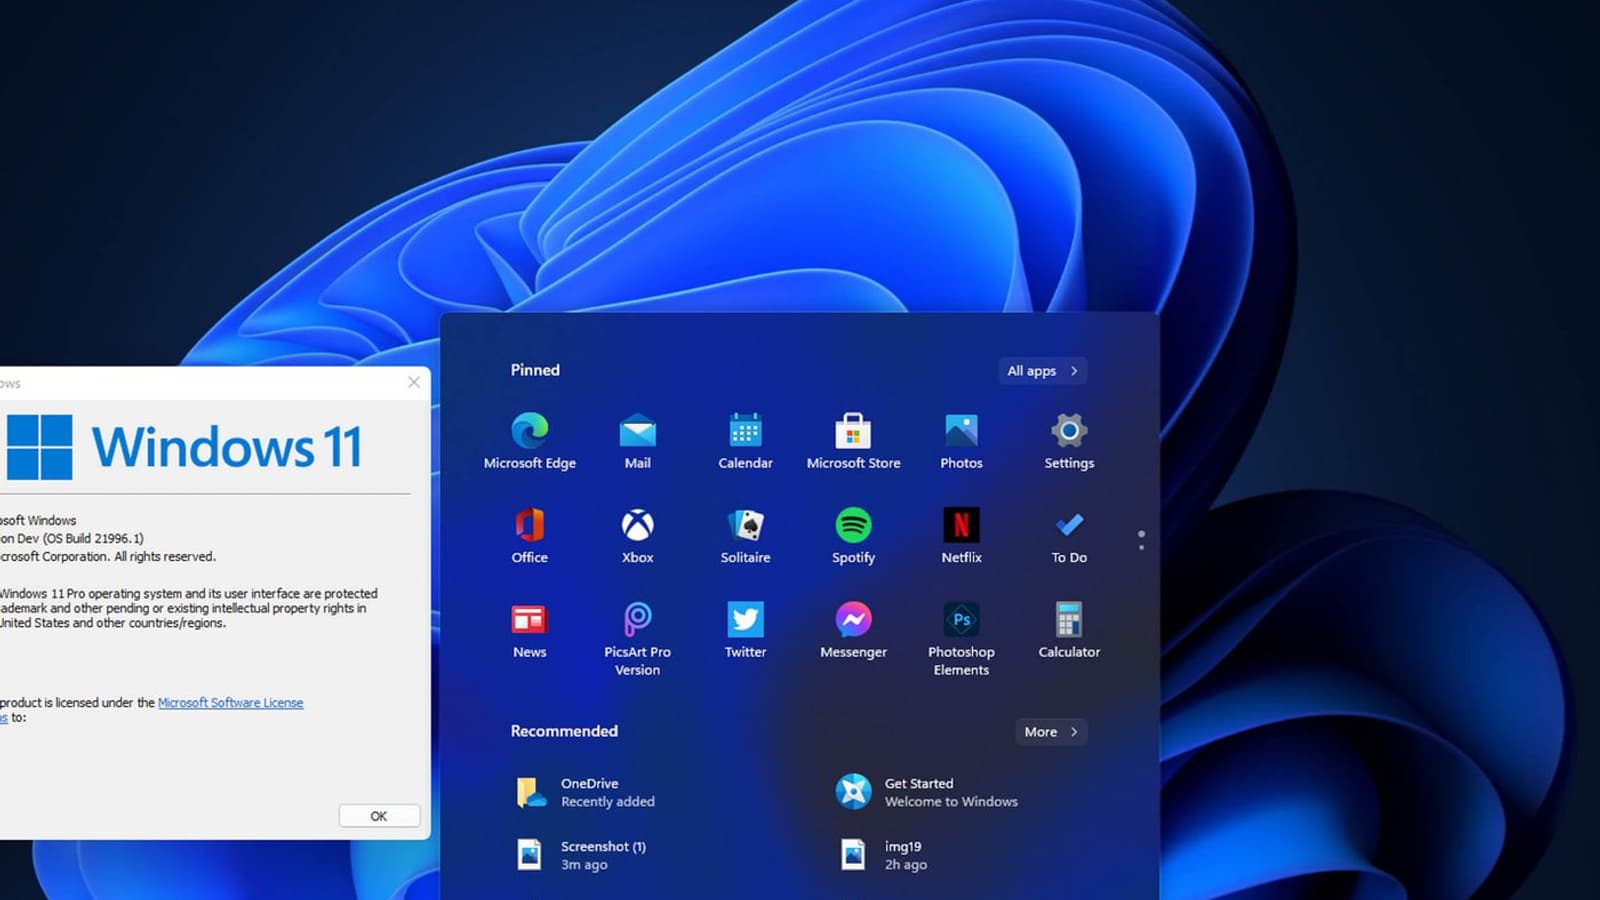Open Settings gear icon
Image resolution: width=1600 pixels, height=900 pixels.
coord(1069,440)
